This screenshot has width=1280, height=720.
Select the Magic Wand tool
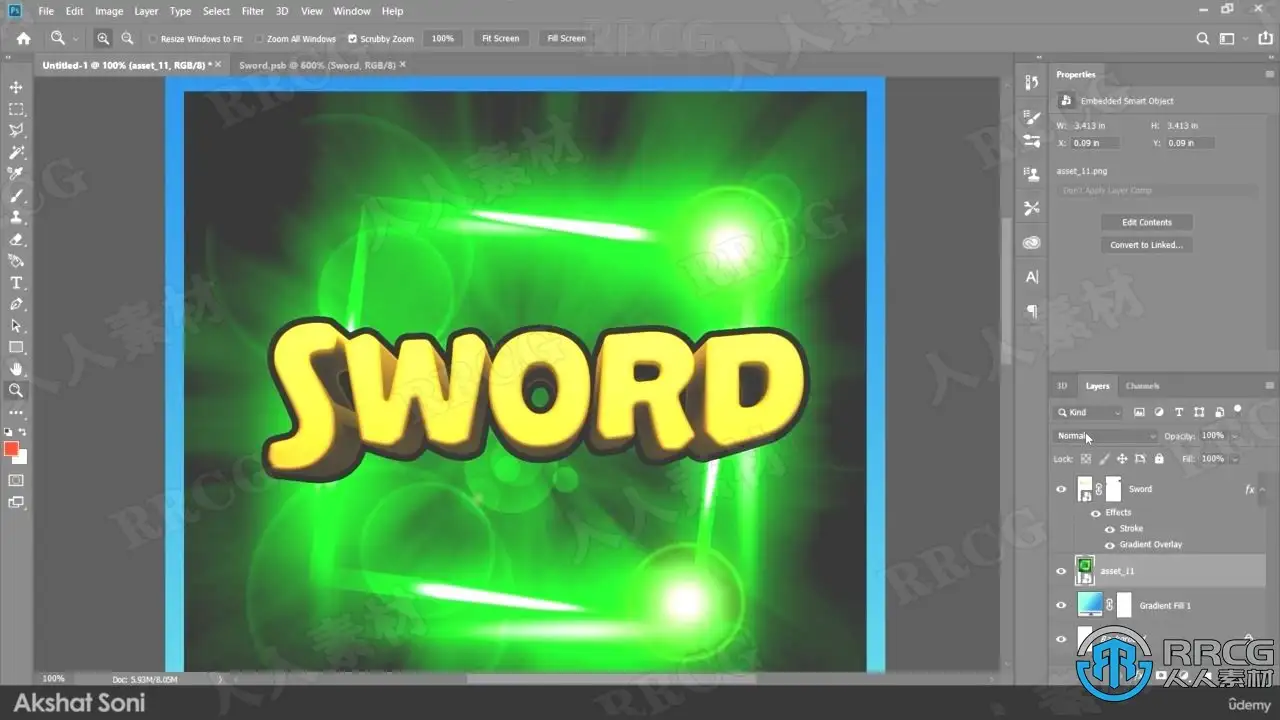click(16, 153)
